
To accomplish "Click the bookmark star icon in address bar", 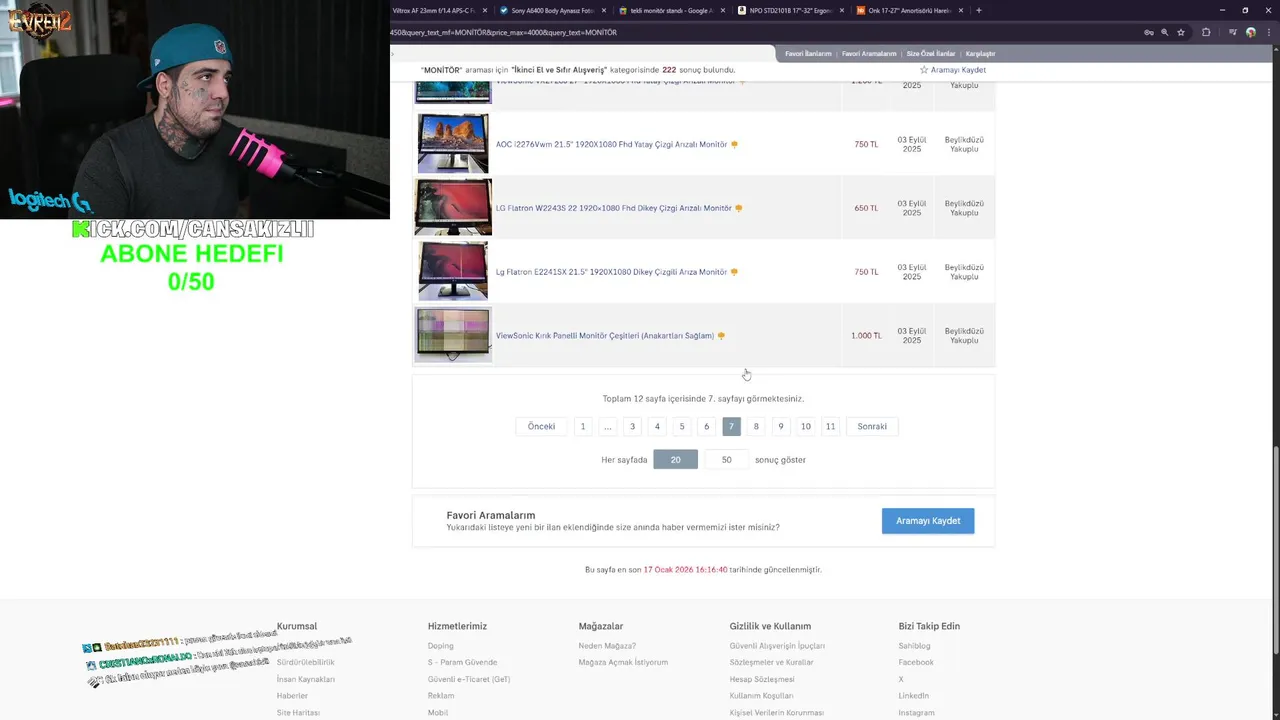I will [x=1181, y=32].
